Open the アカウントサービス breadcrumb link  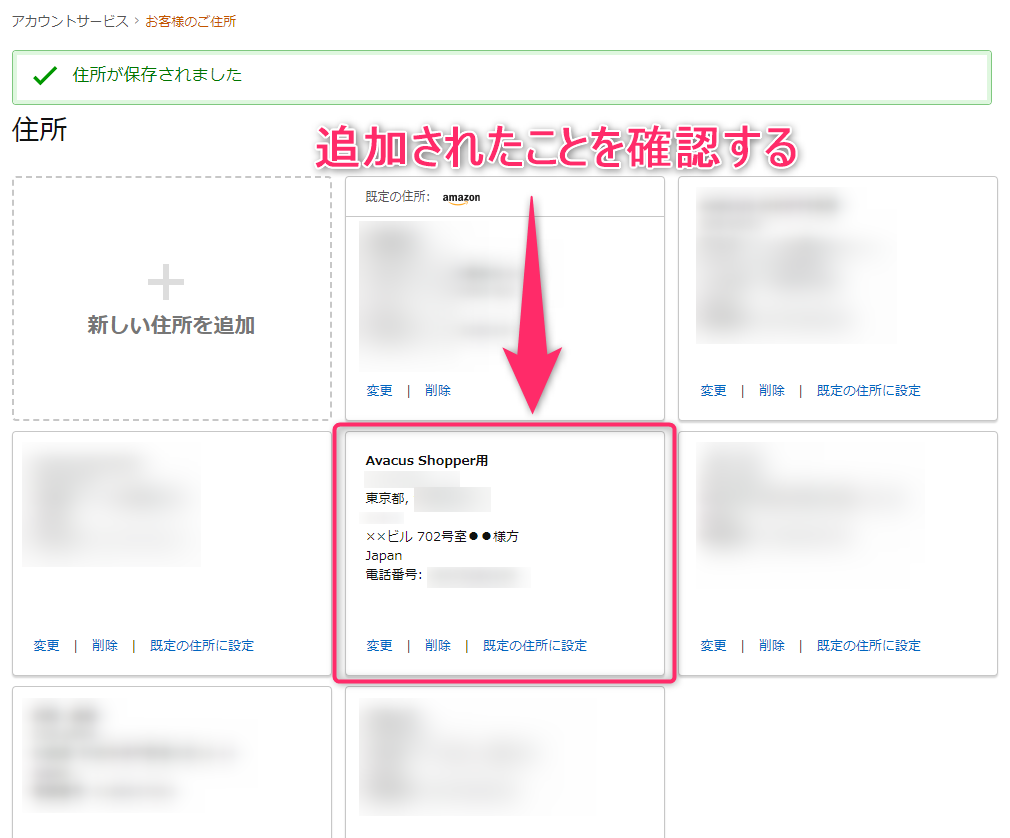coord(69,21)
